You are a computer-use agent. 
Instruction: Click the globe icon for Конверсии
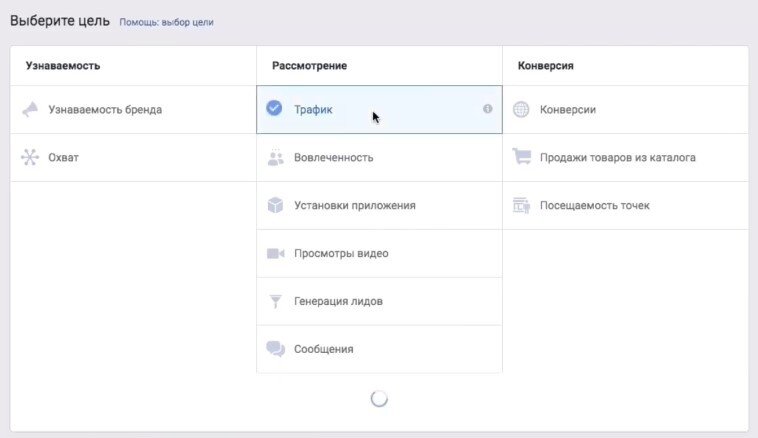coord(521,109)
